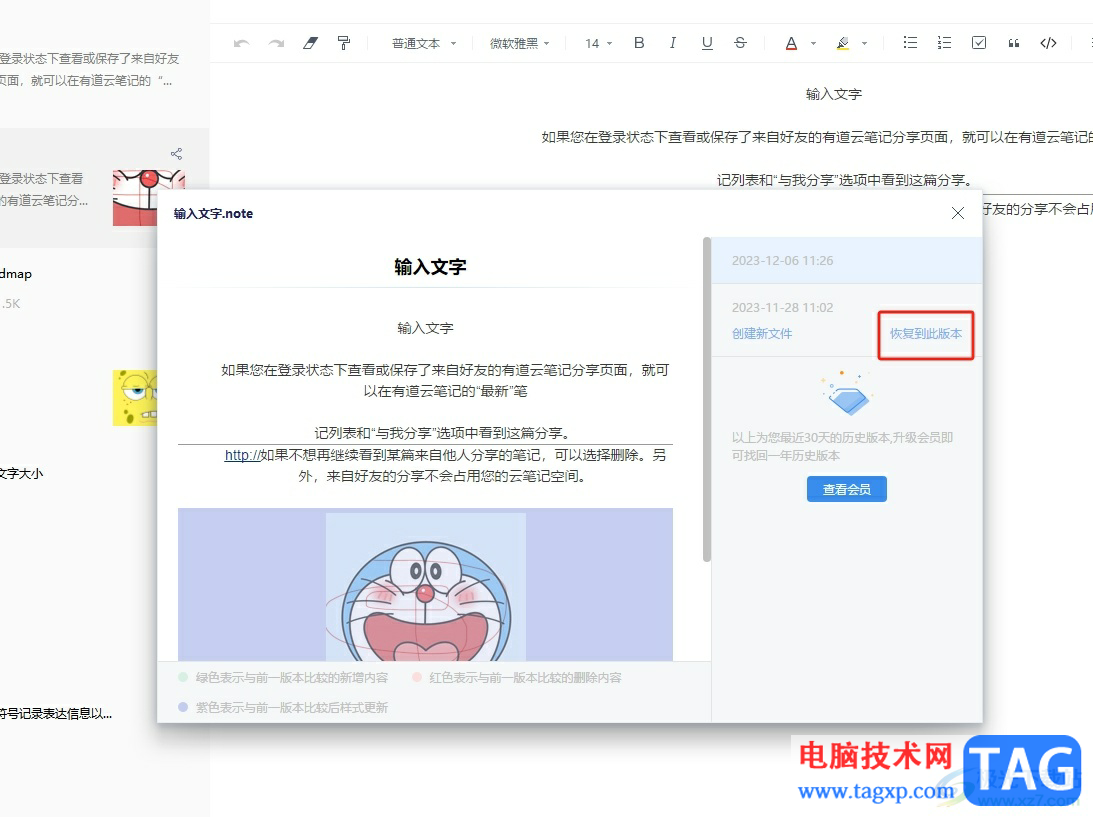Click 恢复到此版本 link
The image size is (1093, 817).
(926, 334)
